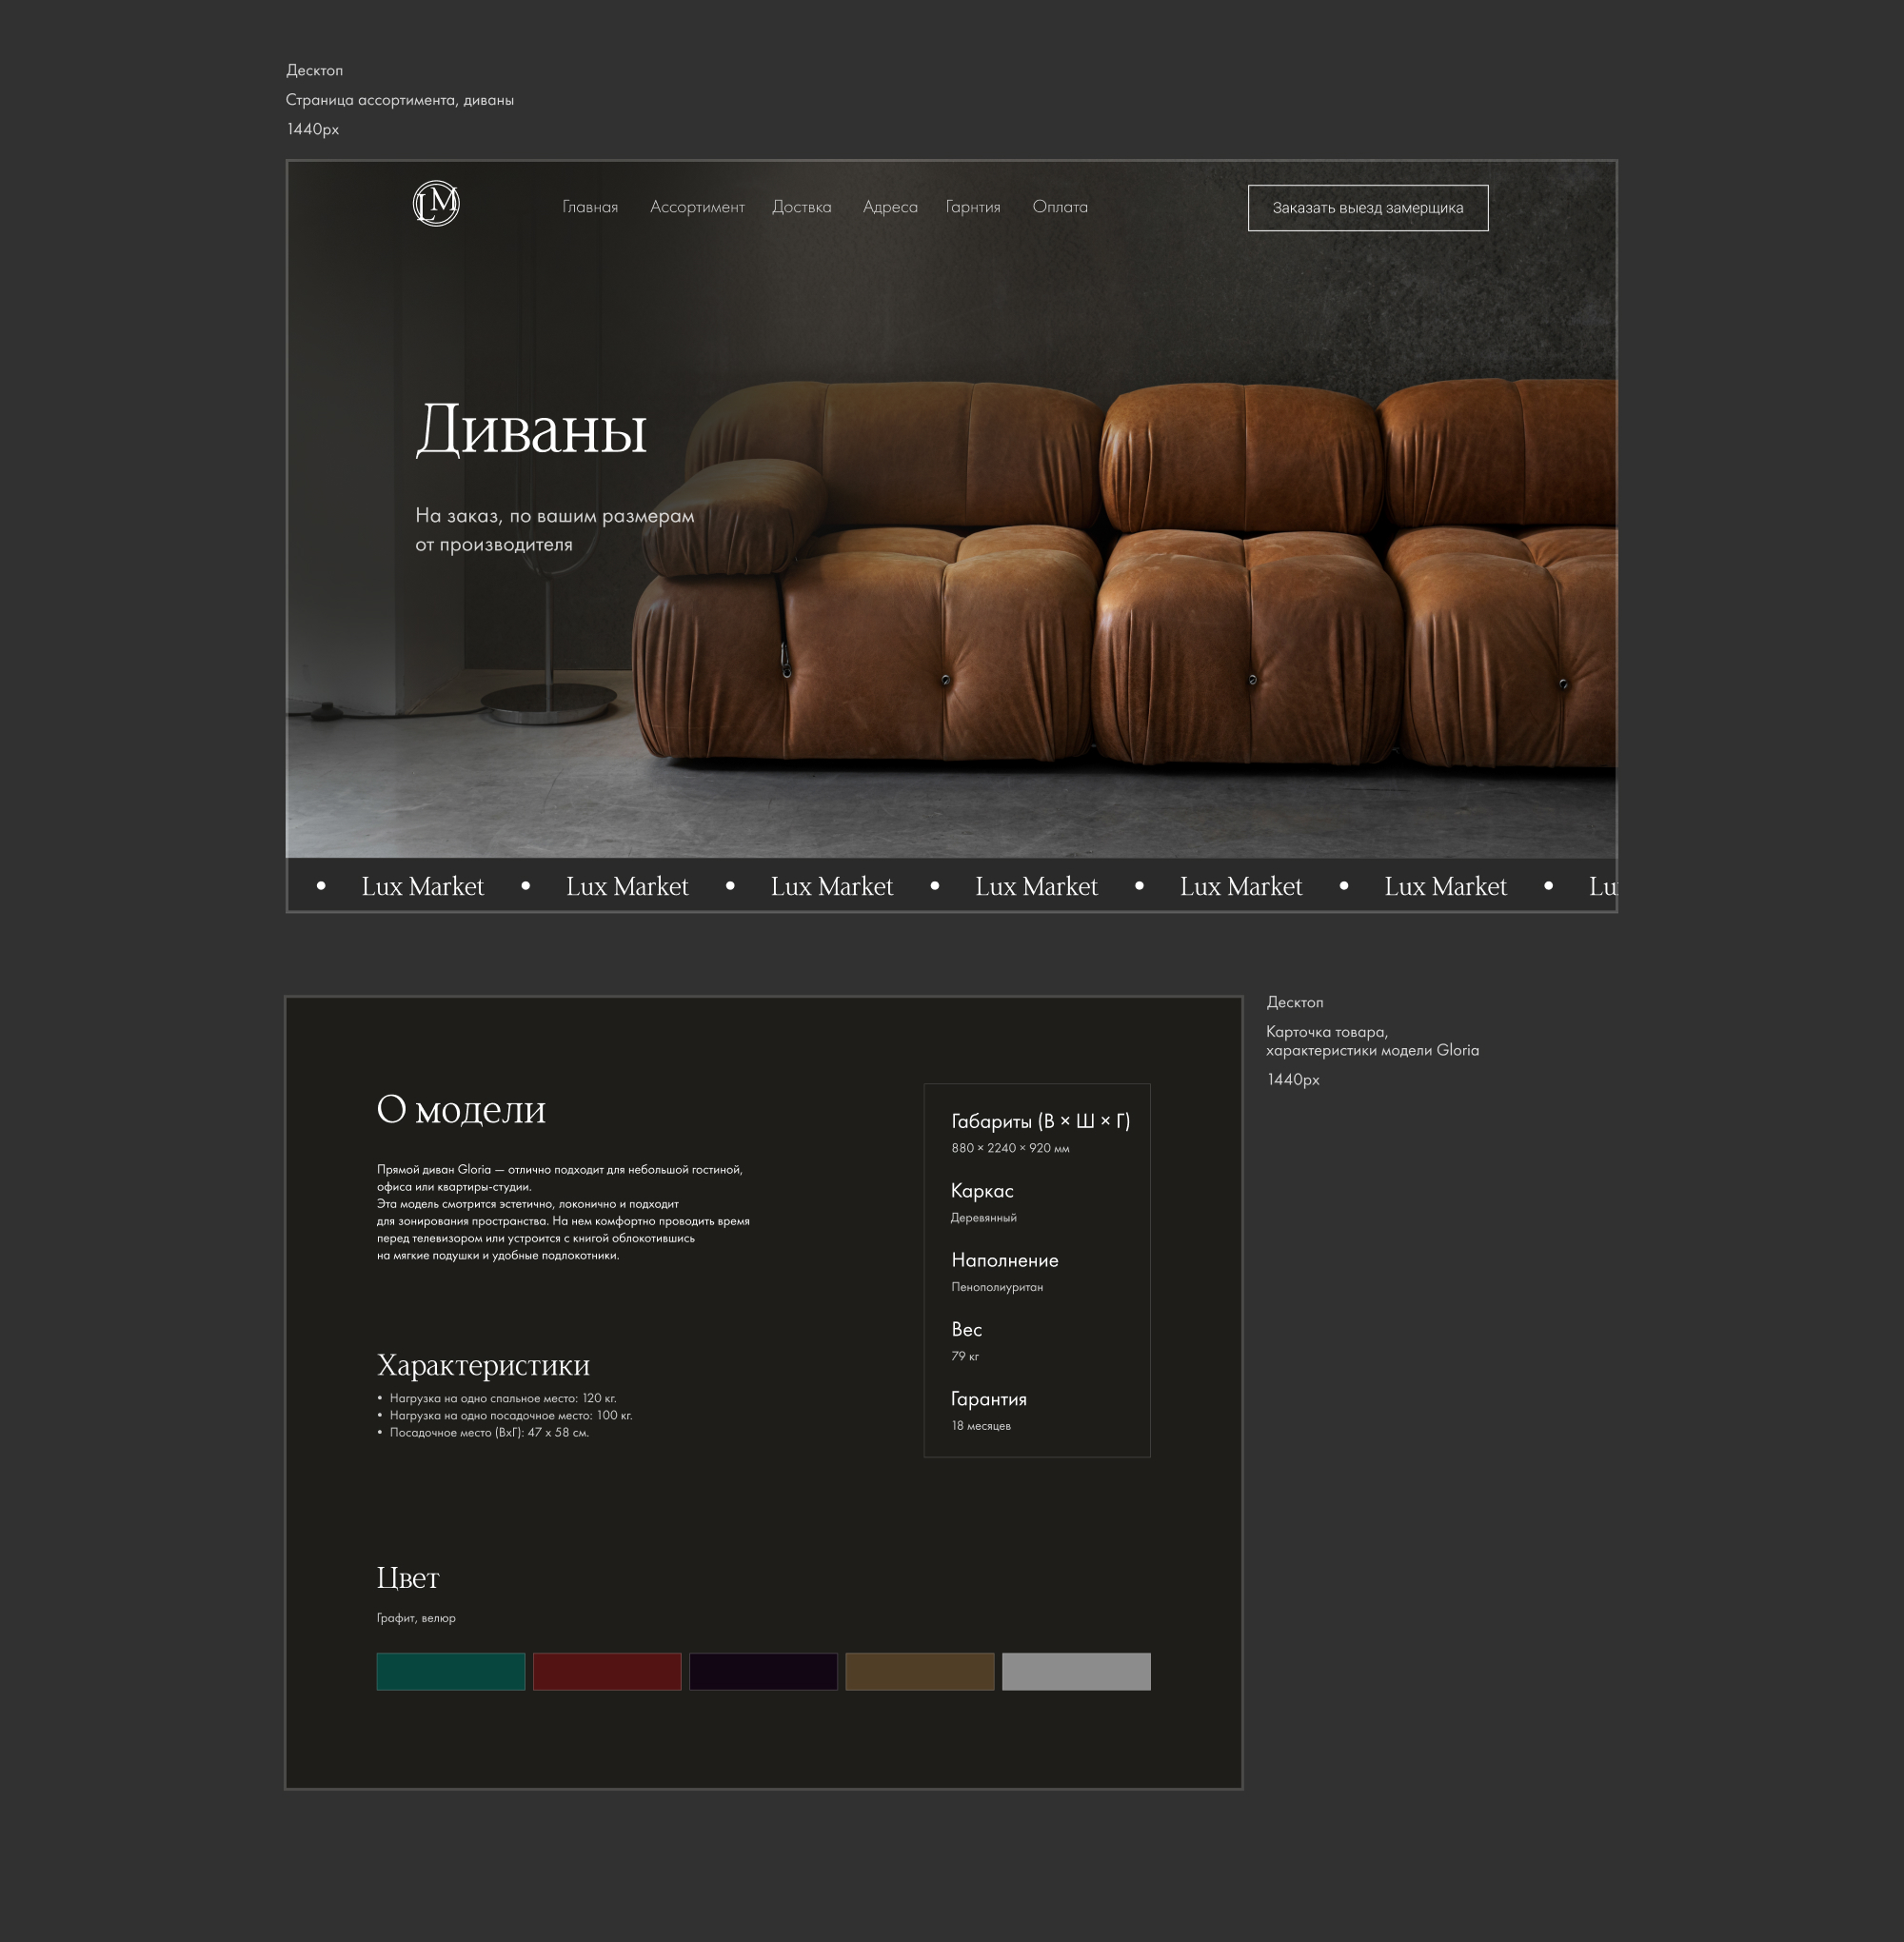Open the Гарнтия navigation link
This screenshot has height=1942, width=1904.
pos(973,207)
